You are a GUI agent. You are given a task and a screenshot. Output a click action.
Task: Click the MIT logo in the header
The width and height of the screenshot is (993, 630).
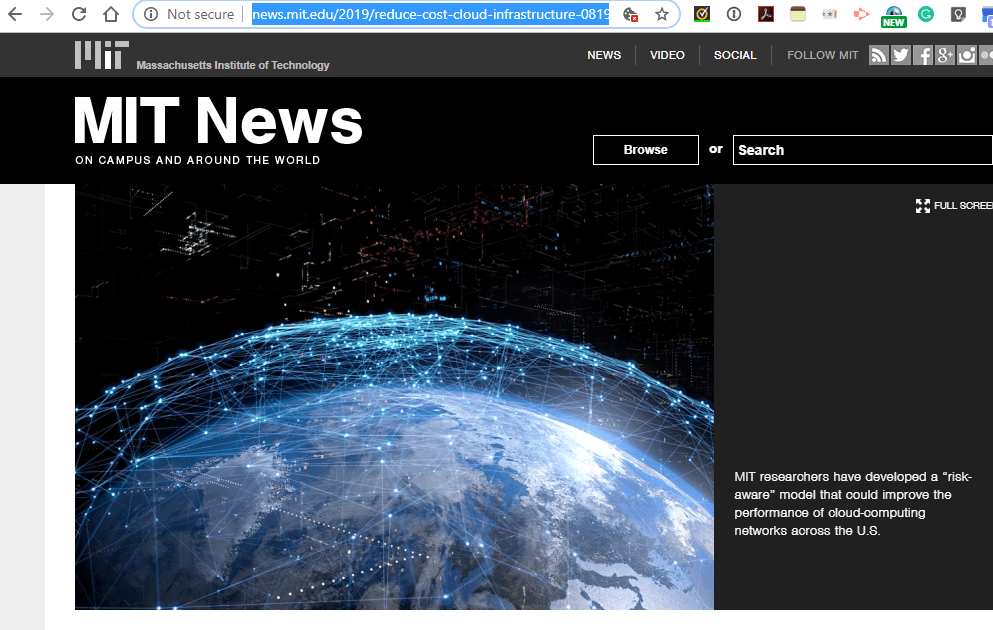(x=100, y=54)
